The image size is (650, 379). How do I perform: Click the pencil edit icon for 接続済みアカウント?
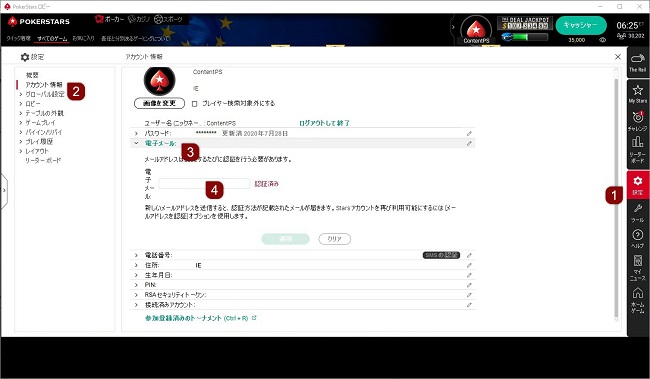pos(469,305)
